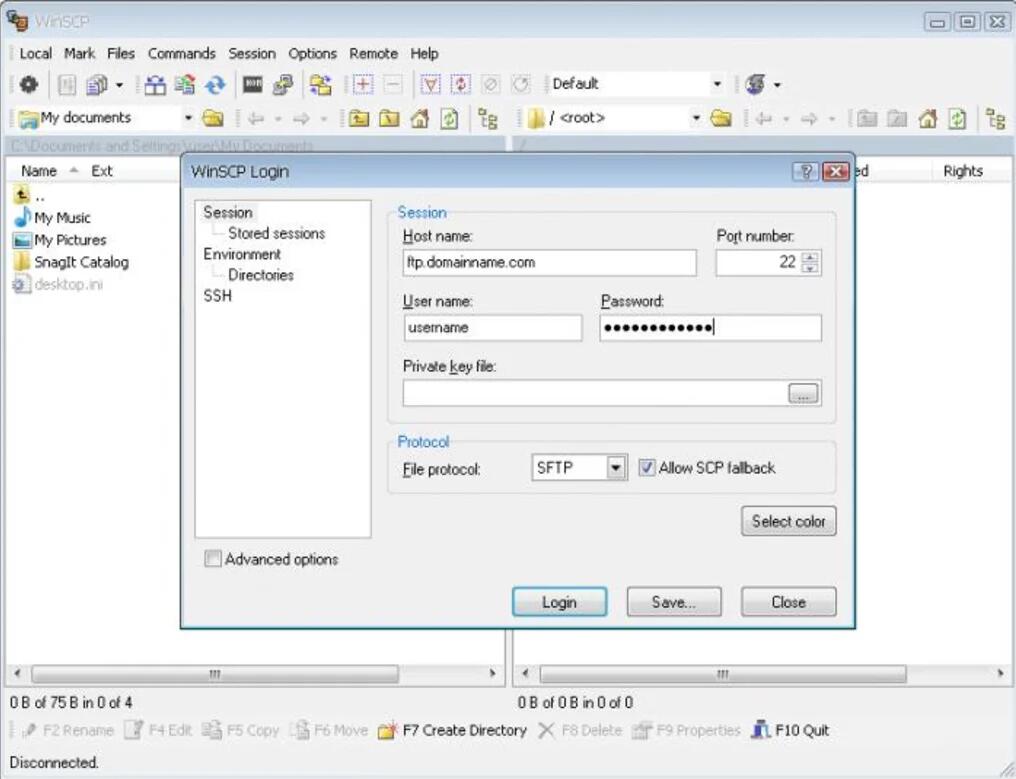Open the Default transfer settings dropdown
This screenshot has width=1016, height=779.
pos(717,83)
